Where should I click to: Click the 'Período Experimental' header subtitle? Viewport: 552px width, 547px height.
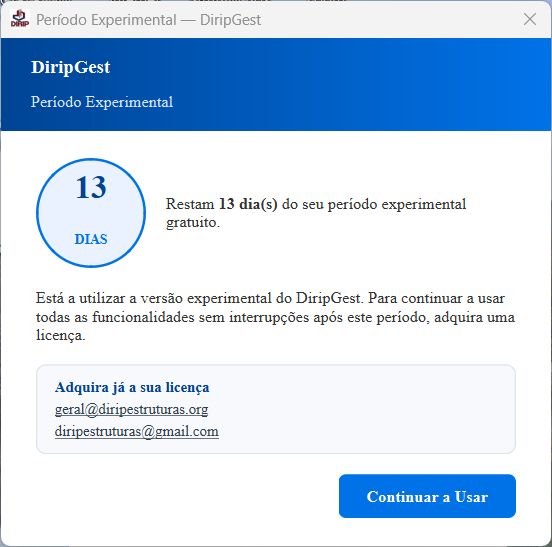[102, 102]
